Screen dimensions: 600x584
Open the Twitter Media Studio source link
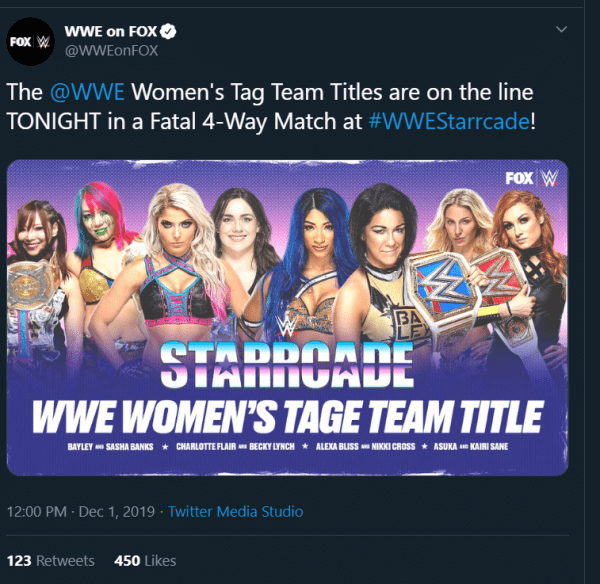point(236,512)
